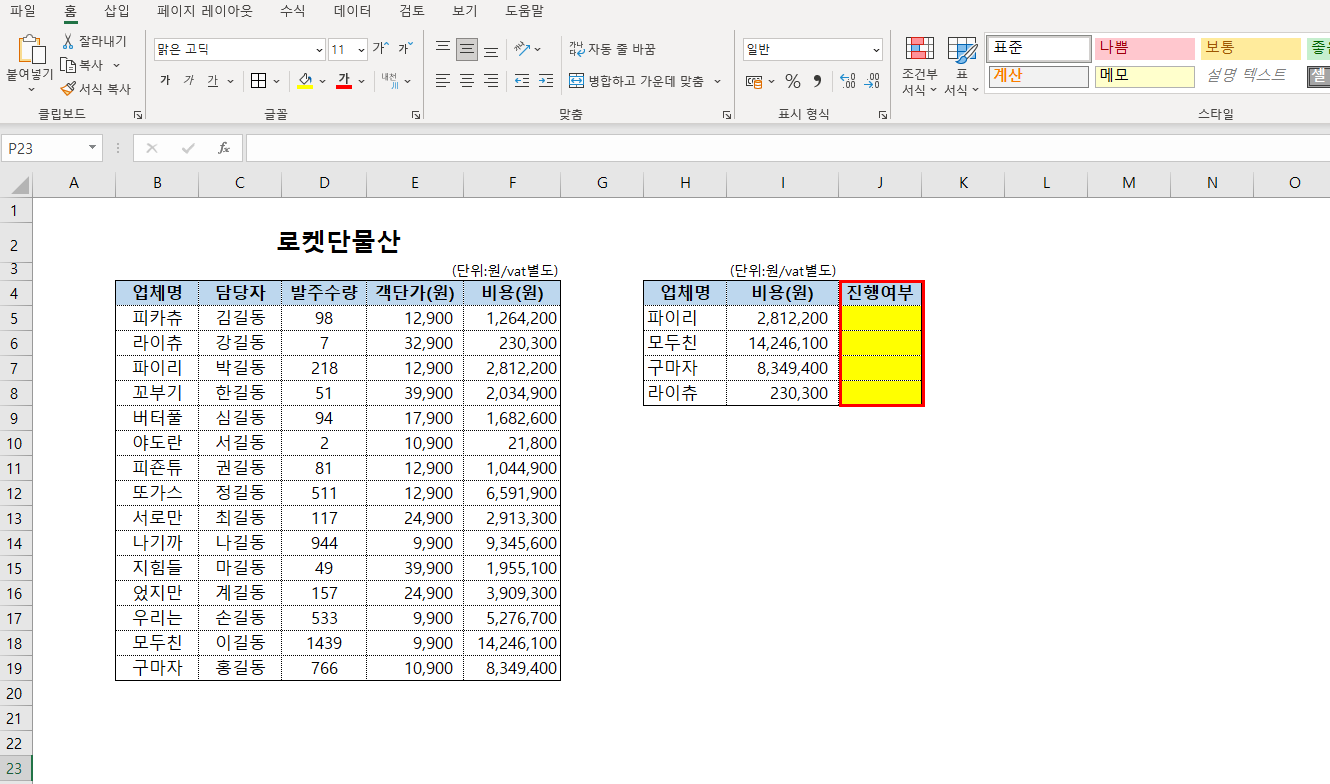This screenshot has height=784, width=1330.
Task: Increase font size with larger 가 icon
Action: pyautogui.click(x=381, y=48)
